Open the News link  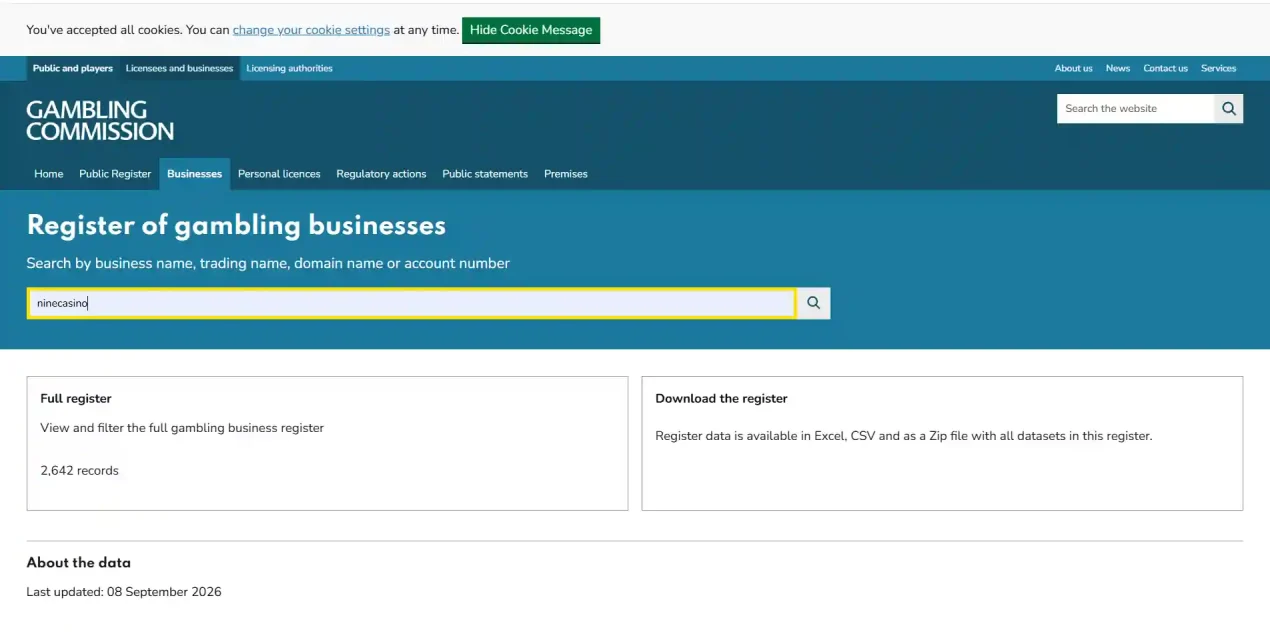click(x=1118, y=68)
